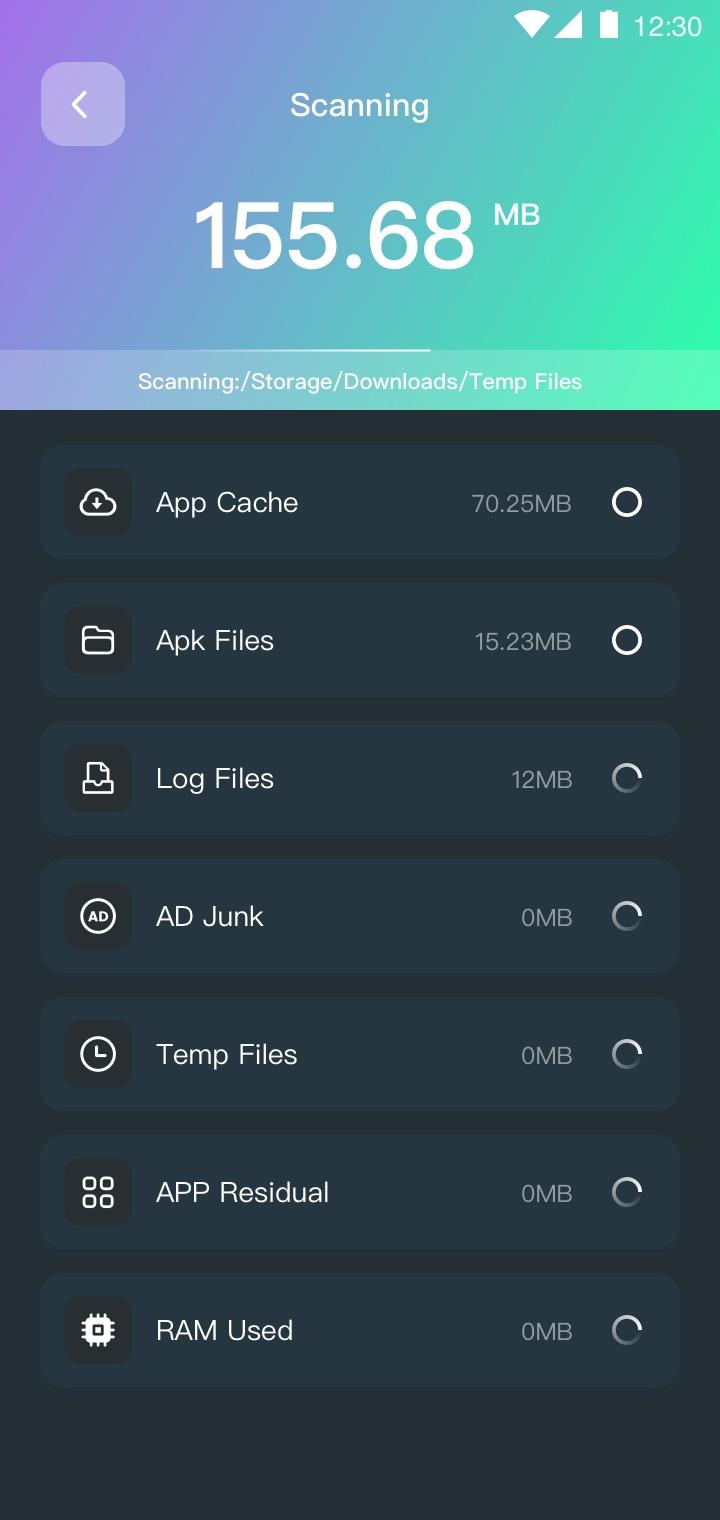Click the App Cache 70.25MB size text
720x1520 pixels.
pyautogui.click(x=521, y=503)
